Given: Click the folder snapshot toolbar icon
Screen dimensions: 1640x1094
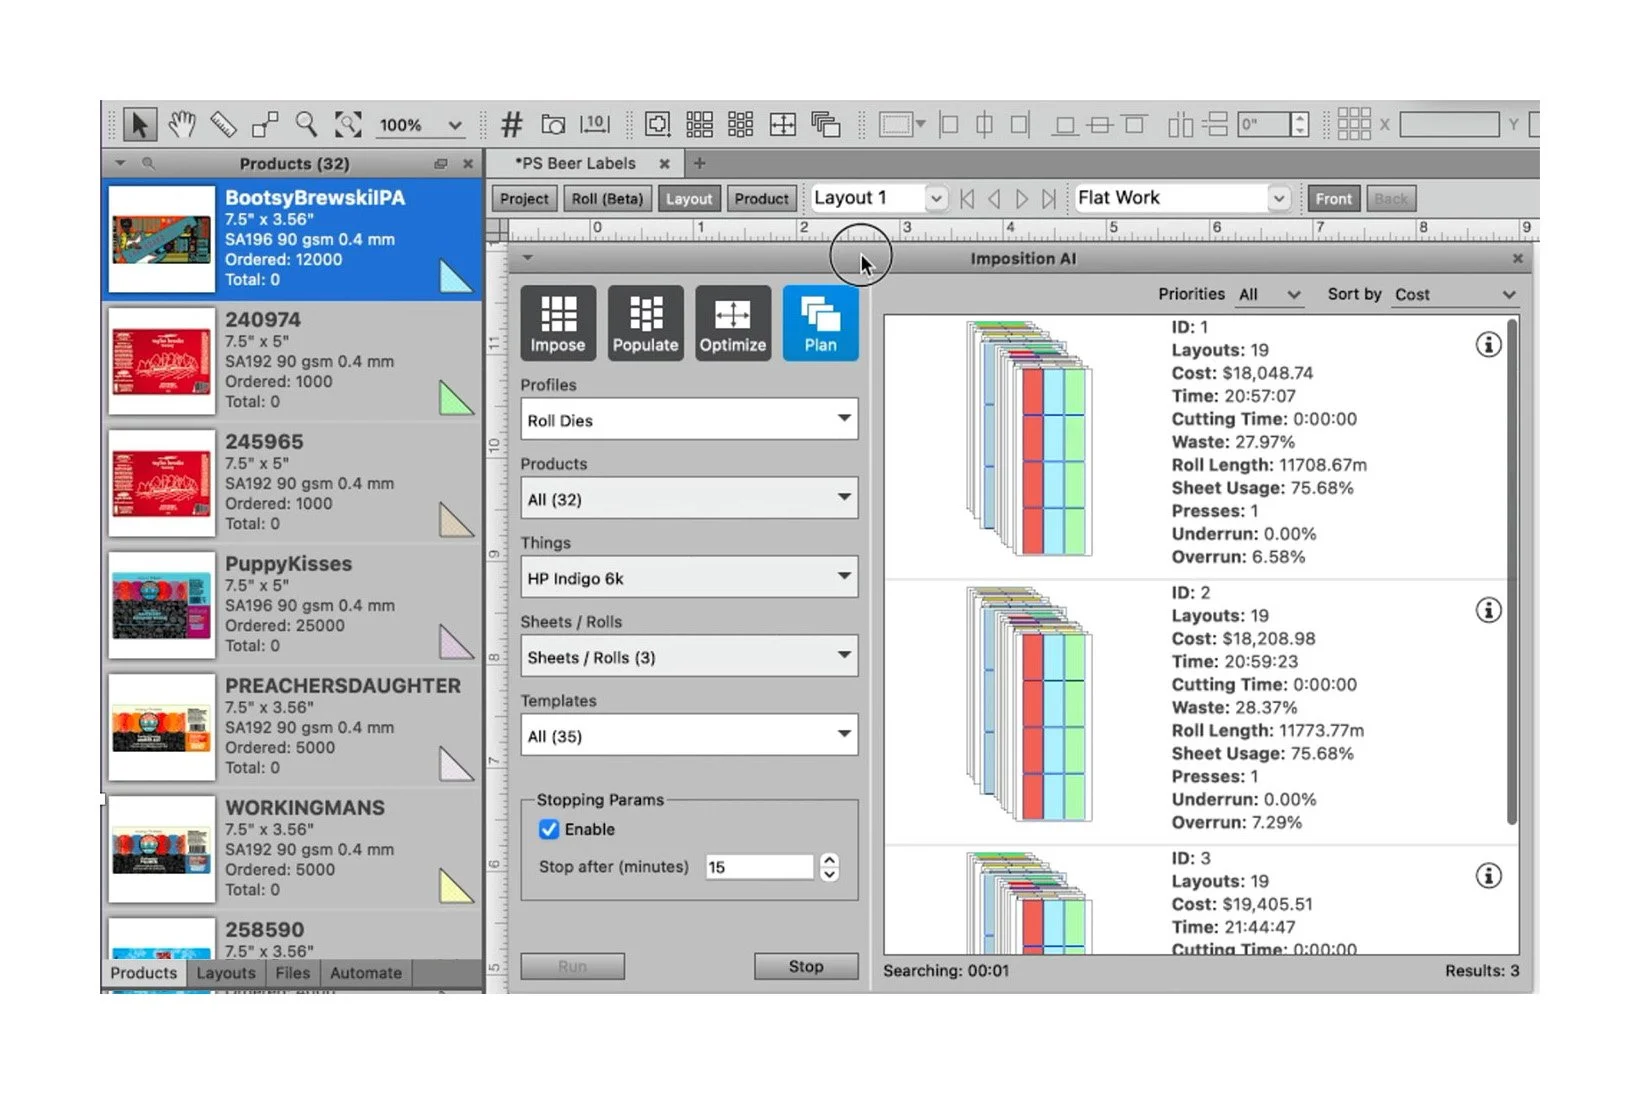Looking at the screenshot, I should (x=553, y=125).
